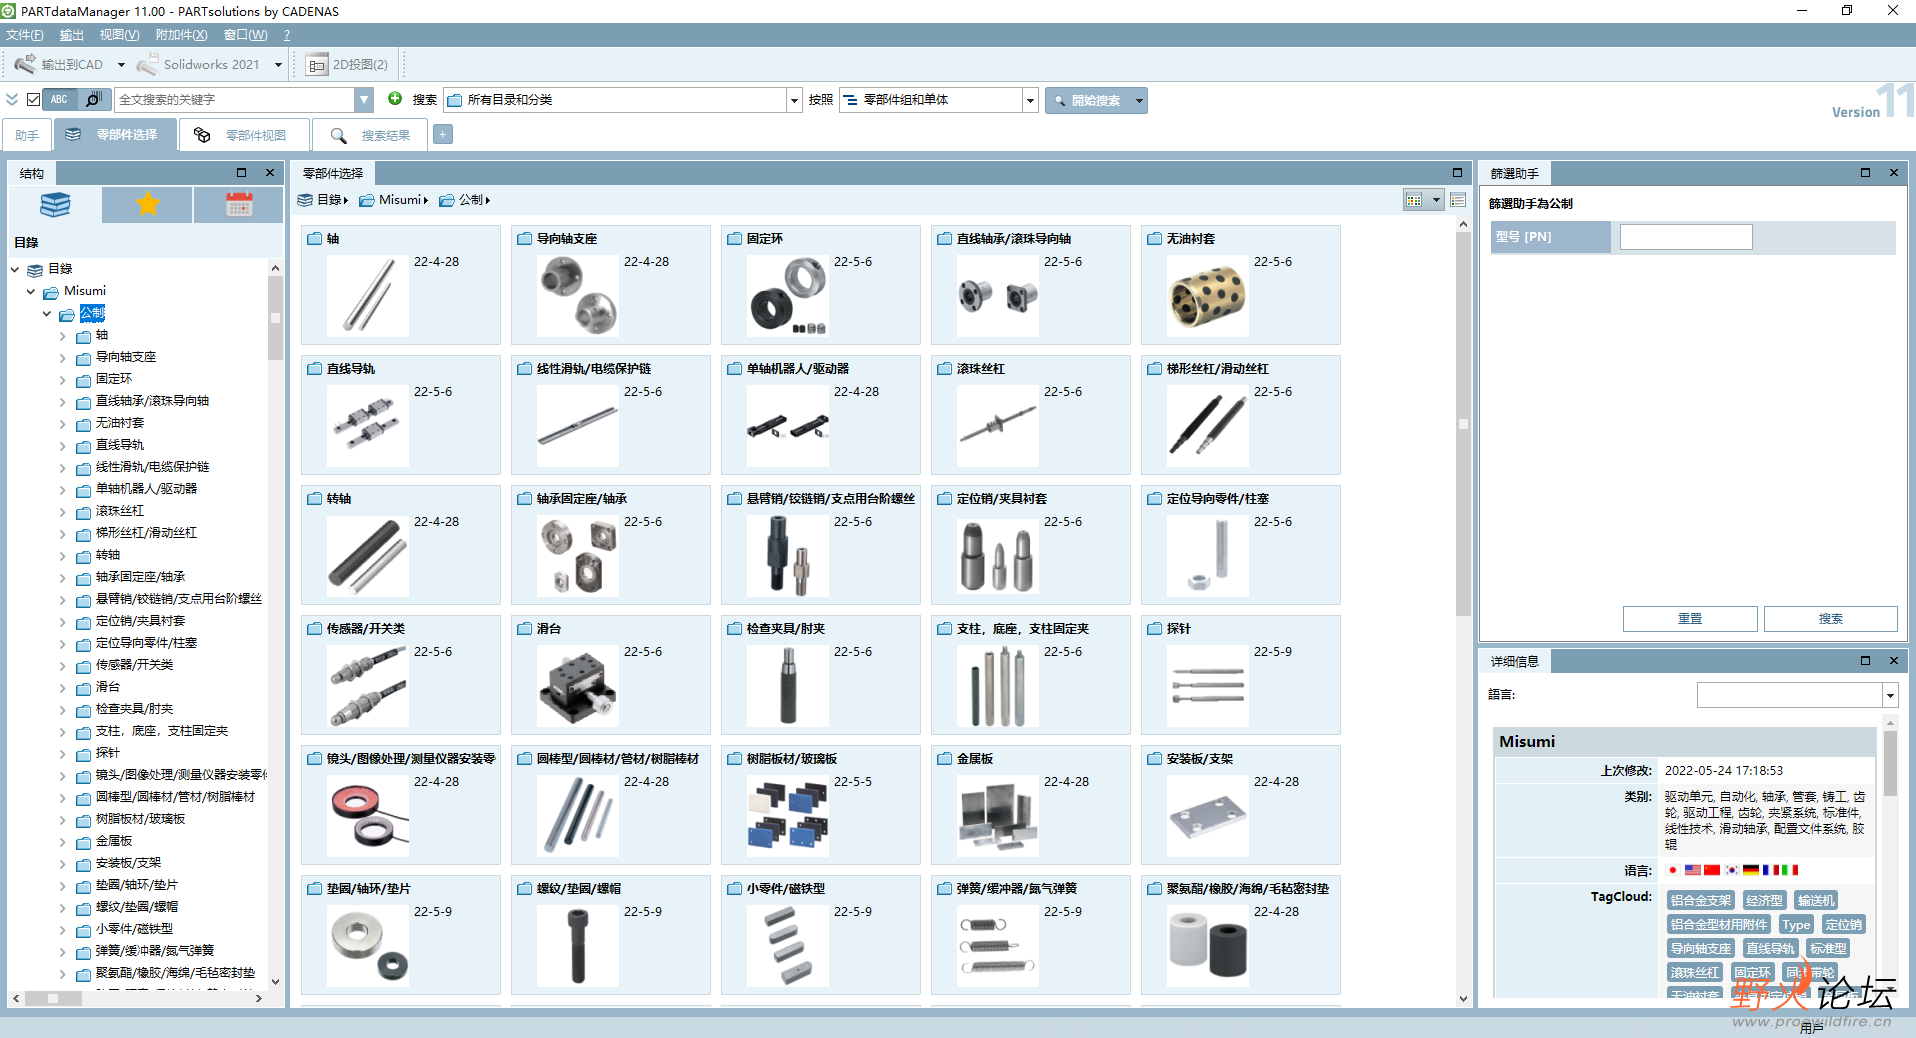Screen dimensions: 1916x1038
Task: Open the 所有目录和分类 search scope dropdown
Action: tap(795, 100)
